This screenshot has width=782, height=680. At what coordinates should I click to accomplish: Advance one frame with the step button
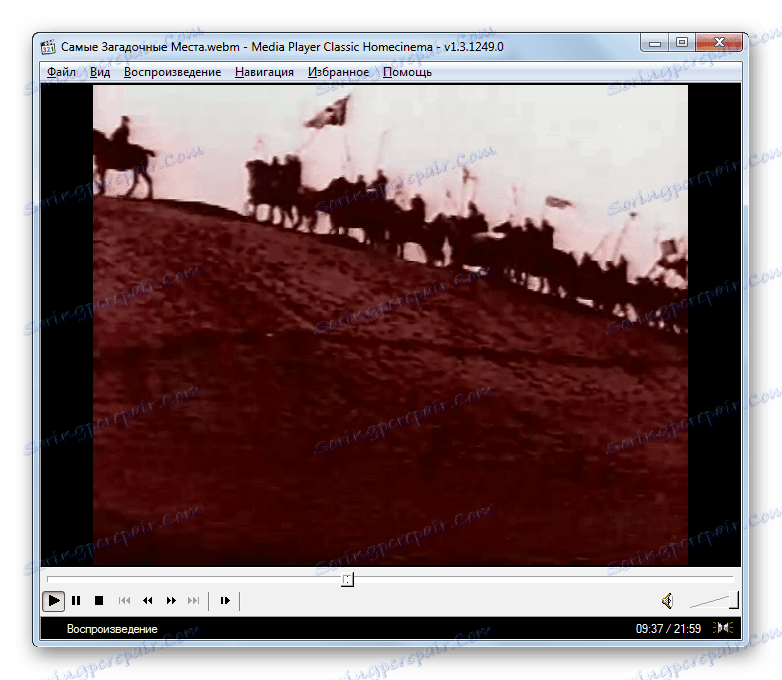(x=225, y=600)
